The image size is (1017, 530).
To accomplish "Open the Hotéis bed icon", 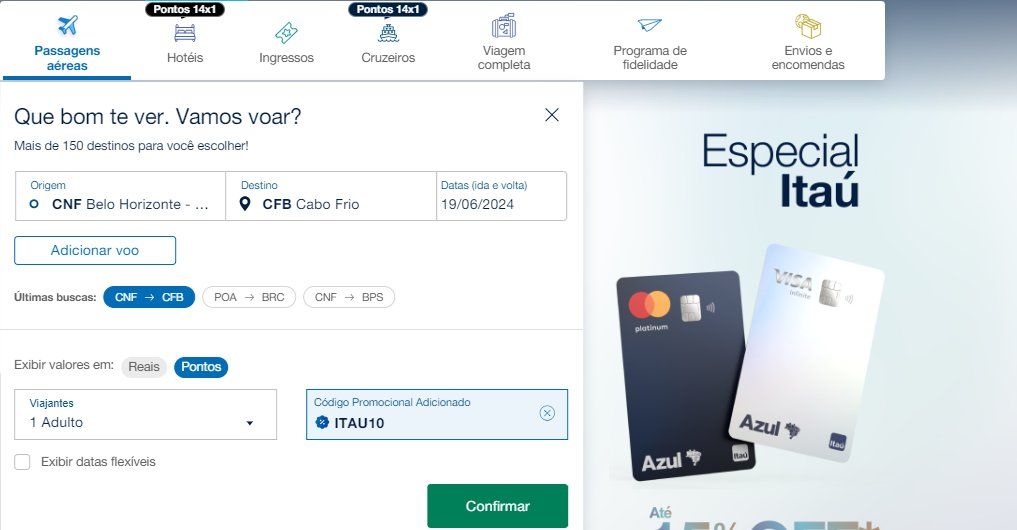I will (x=185, y=32).
